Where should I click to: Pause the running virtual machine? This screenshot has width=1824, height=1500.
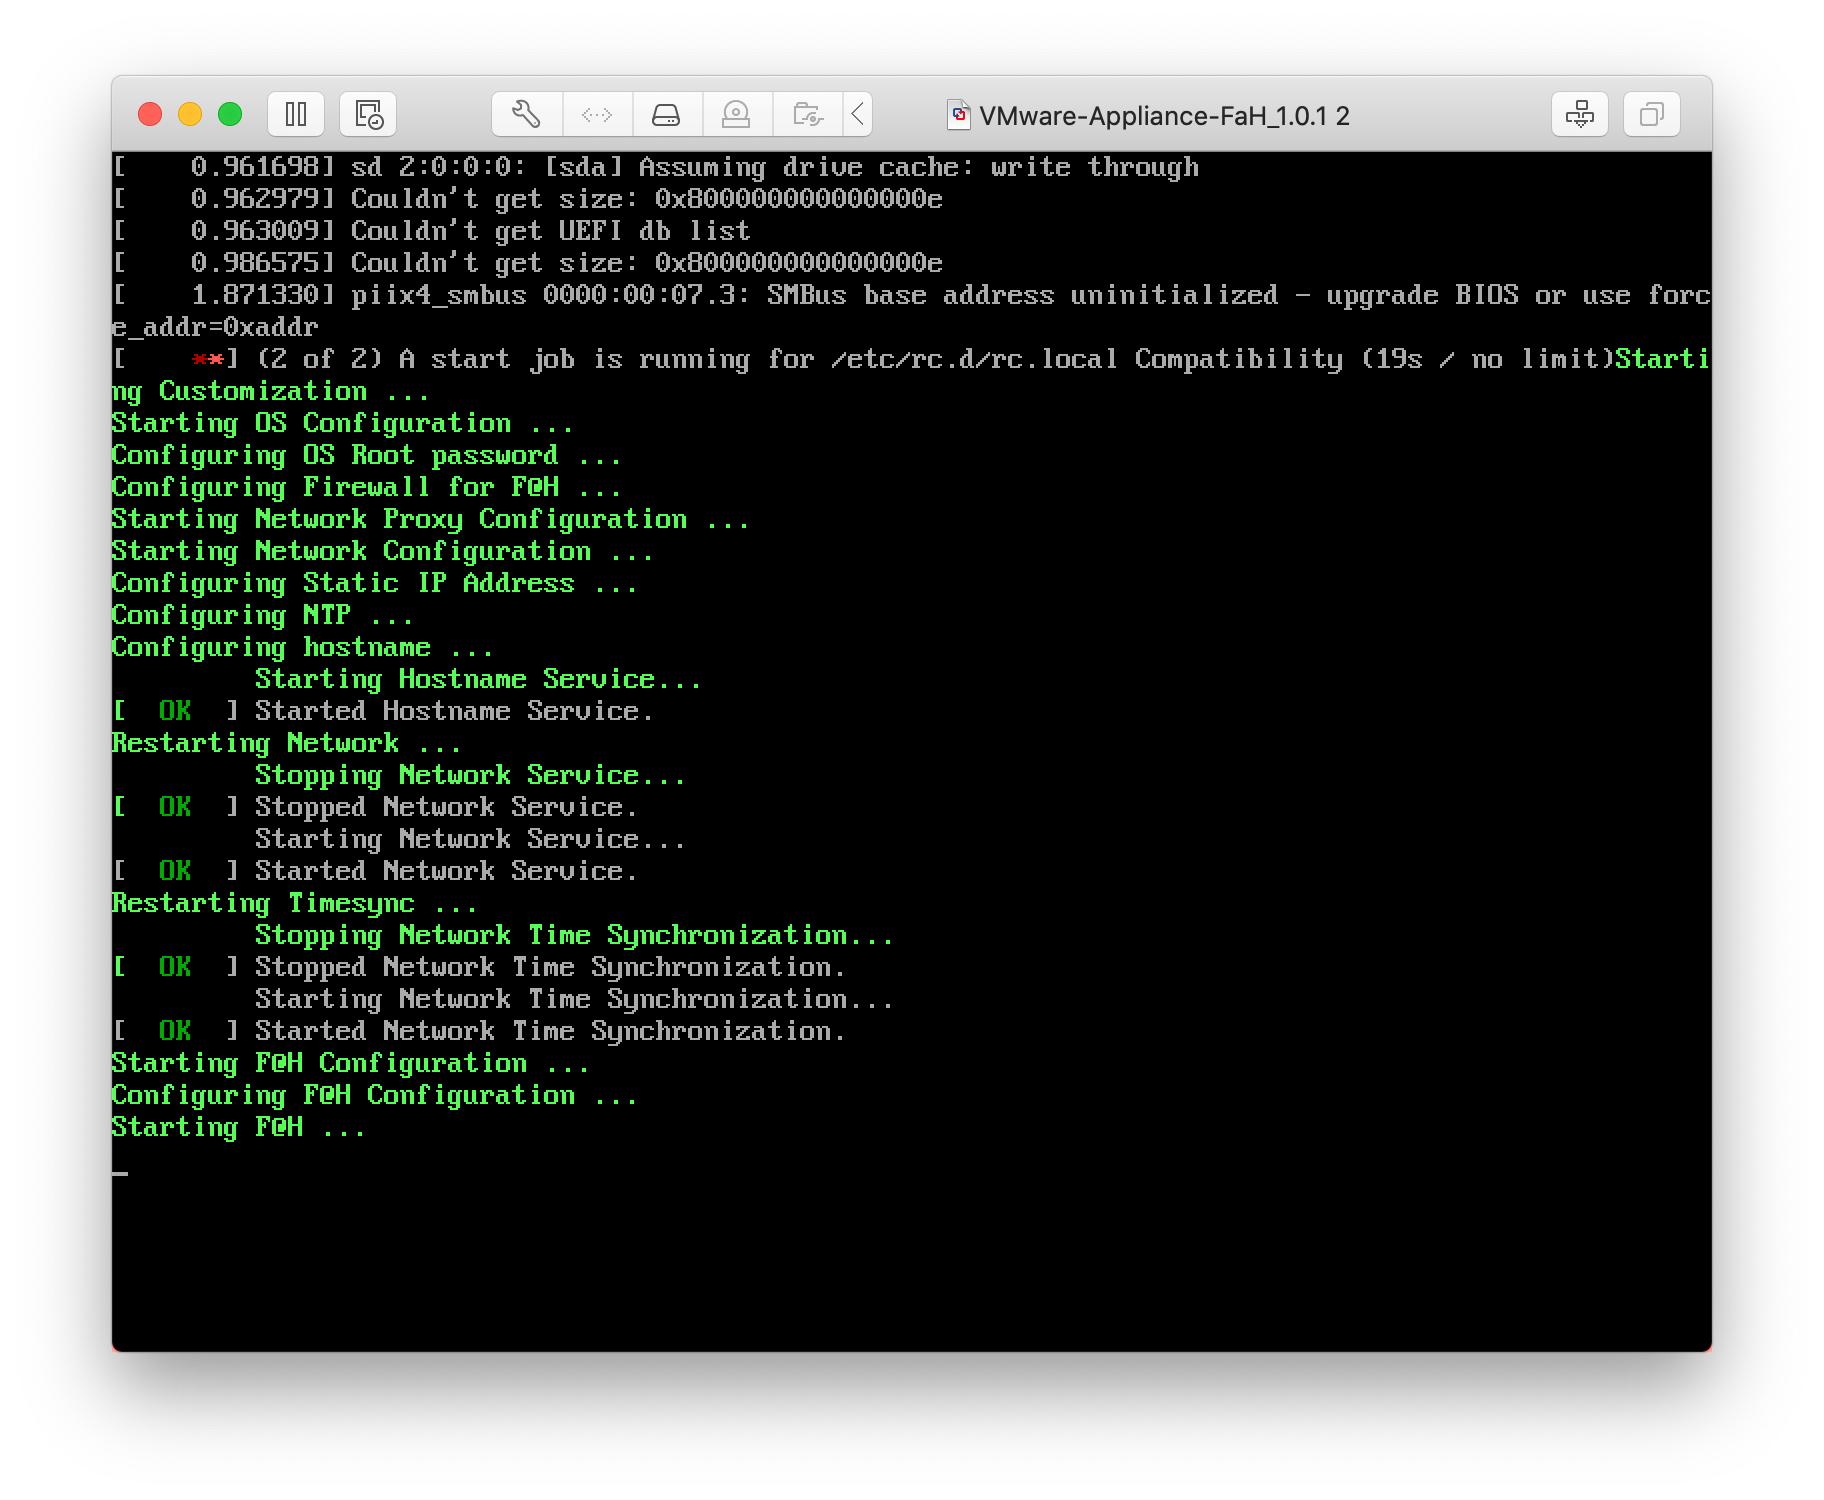coord(296,115)
